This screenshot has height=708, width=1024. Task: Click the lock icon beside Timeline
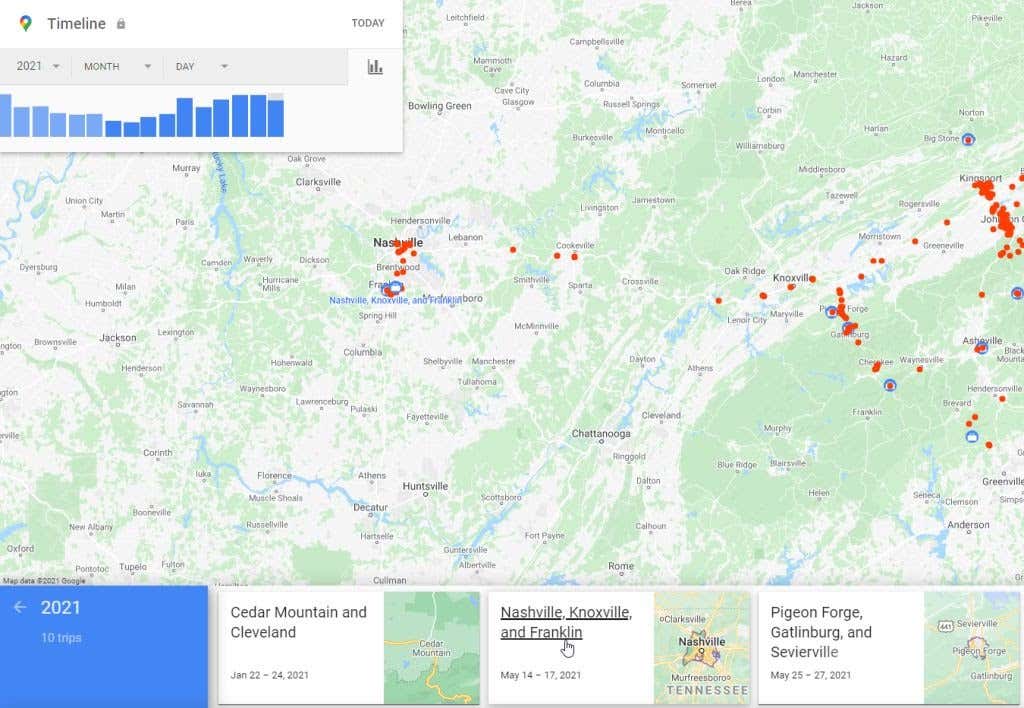(x=121, y=23)
